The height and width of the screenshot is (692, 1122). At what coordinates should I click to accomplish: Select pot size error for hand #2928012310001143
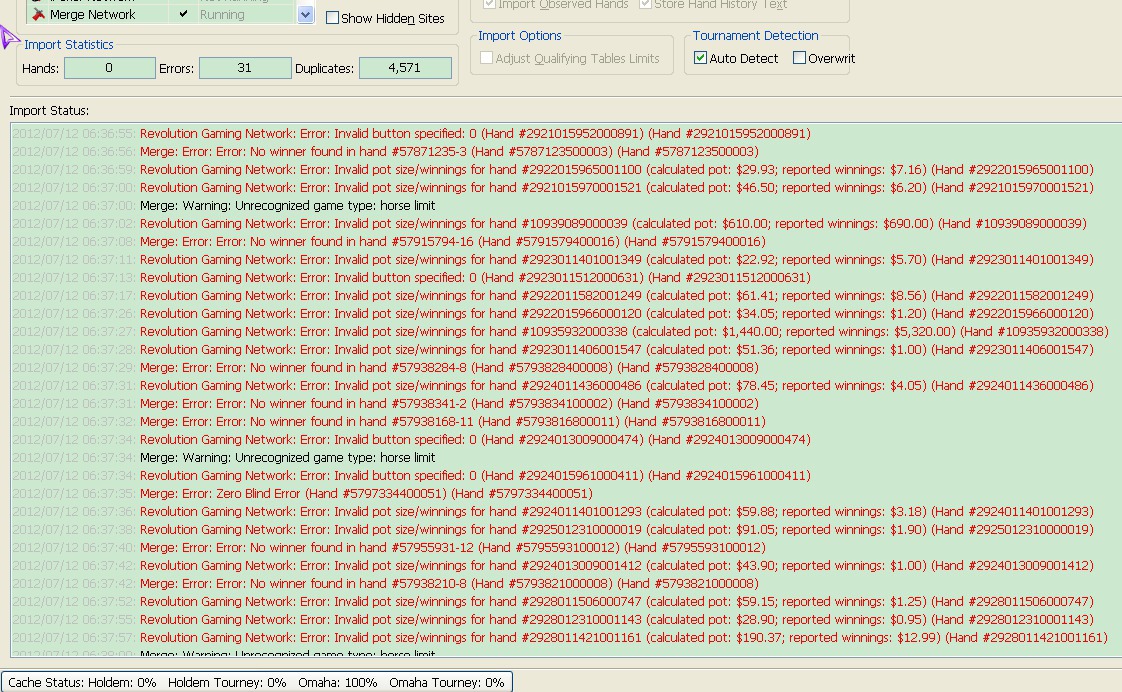coord(553,619)
